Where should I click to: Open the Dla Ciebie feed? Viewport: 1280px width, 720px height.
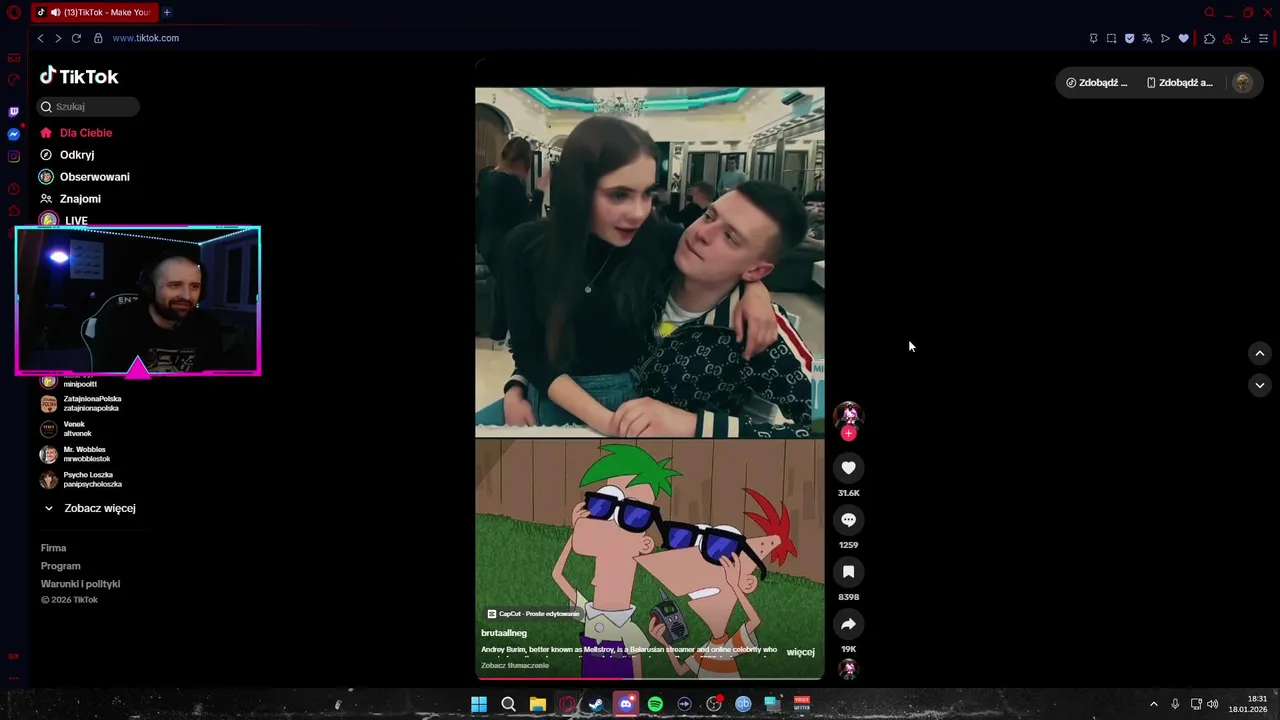[76, 132]
